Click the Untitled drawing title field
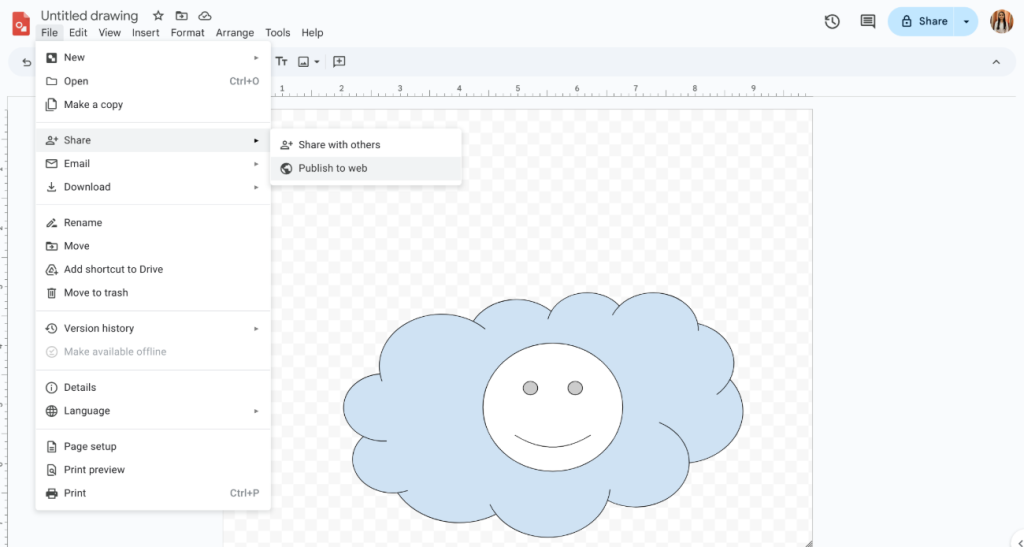1024x547 pixels. click(x=89, y=16)
